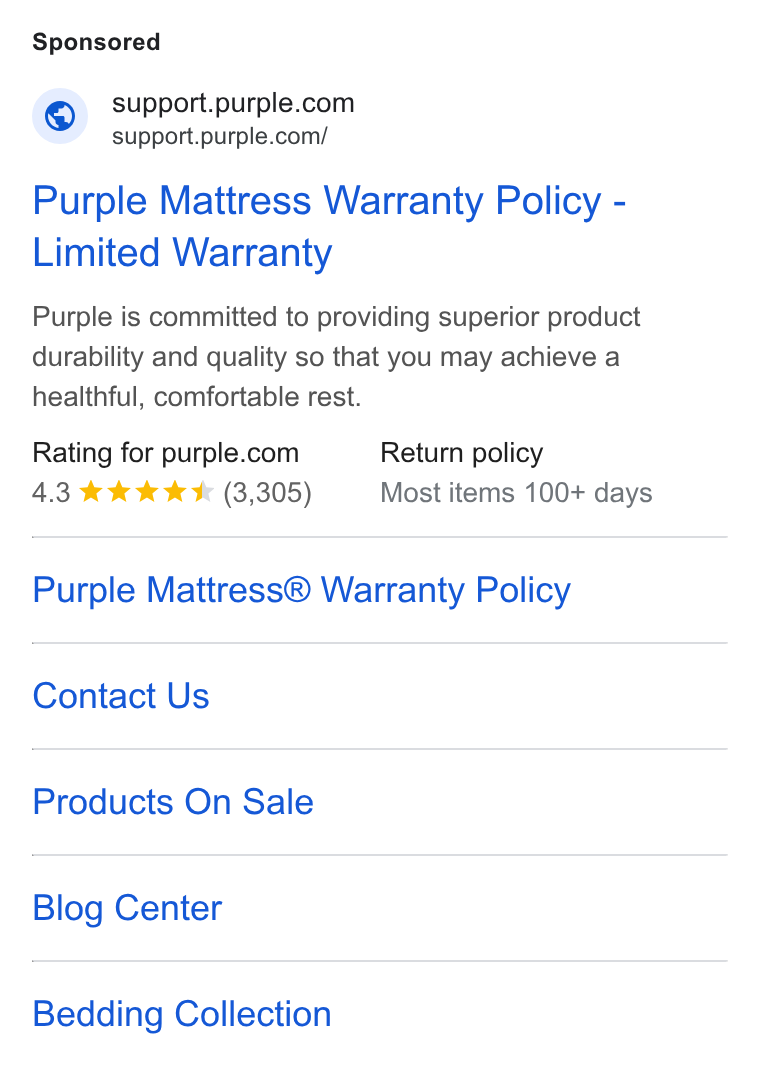Viewport: 760px width, 1066px height.
Task: Open the Purple Mattress Warranty Policy headline
Action: [329, 226]
